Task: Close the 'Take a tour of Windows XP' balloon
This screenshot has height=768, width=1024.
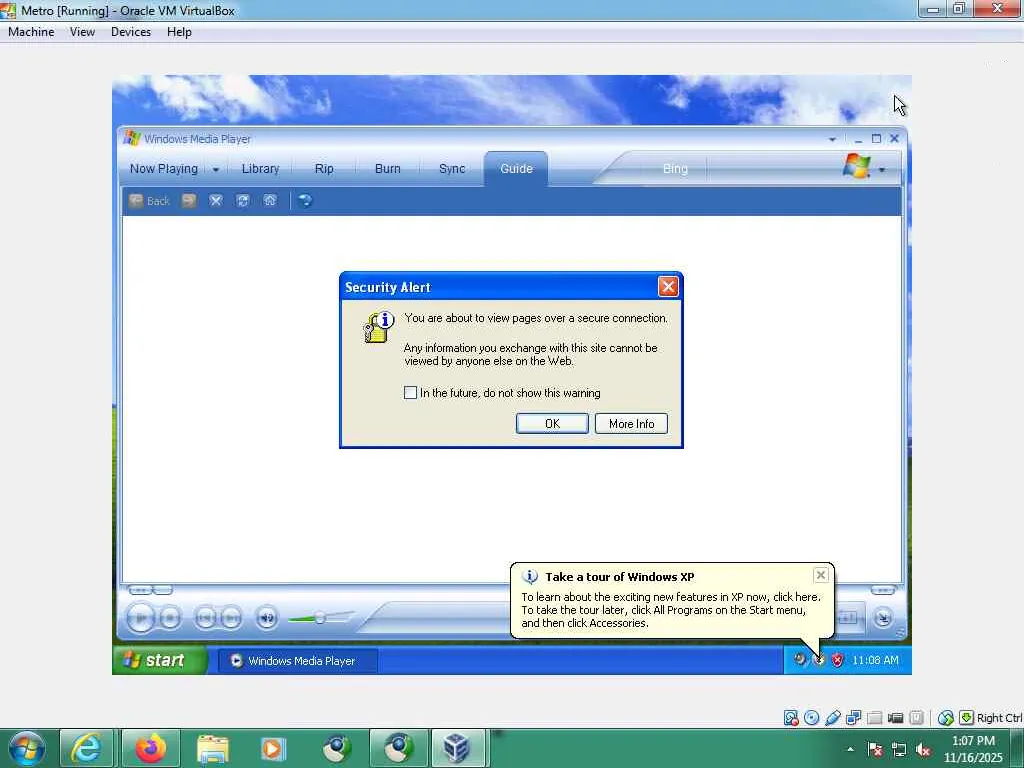Action: click(x=821, y=575)
